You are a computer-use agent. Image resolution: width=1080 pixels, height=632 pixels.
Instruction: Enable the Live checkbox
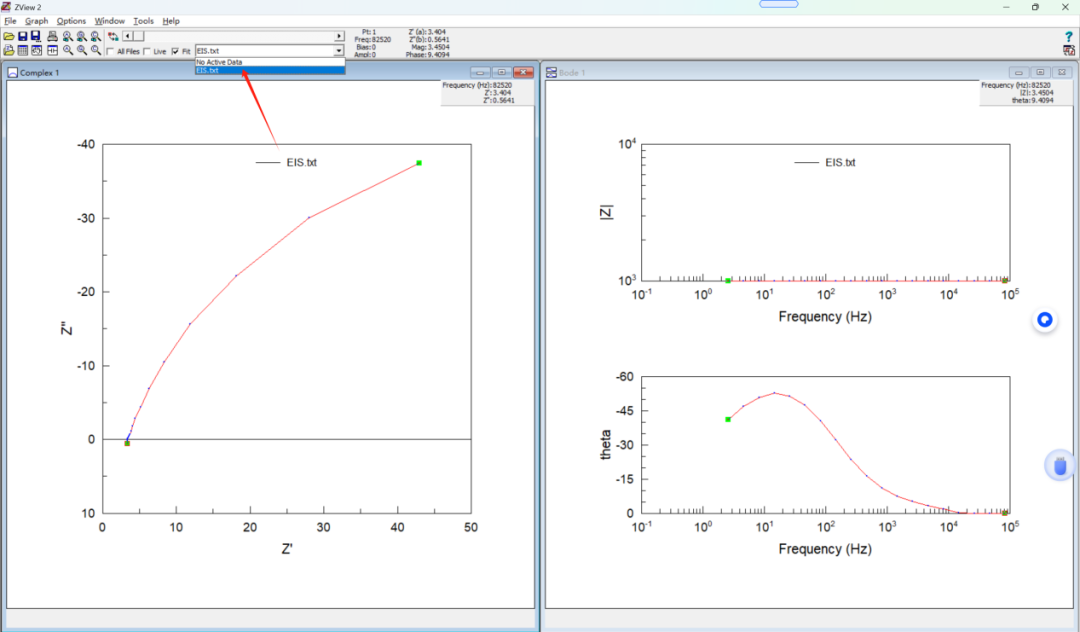[x=147, y=52]
